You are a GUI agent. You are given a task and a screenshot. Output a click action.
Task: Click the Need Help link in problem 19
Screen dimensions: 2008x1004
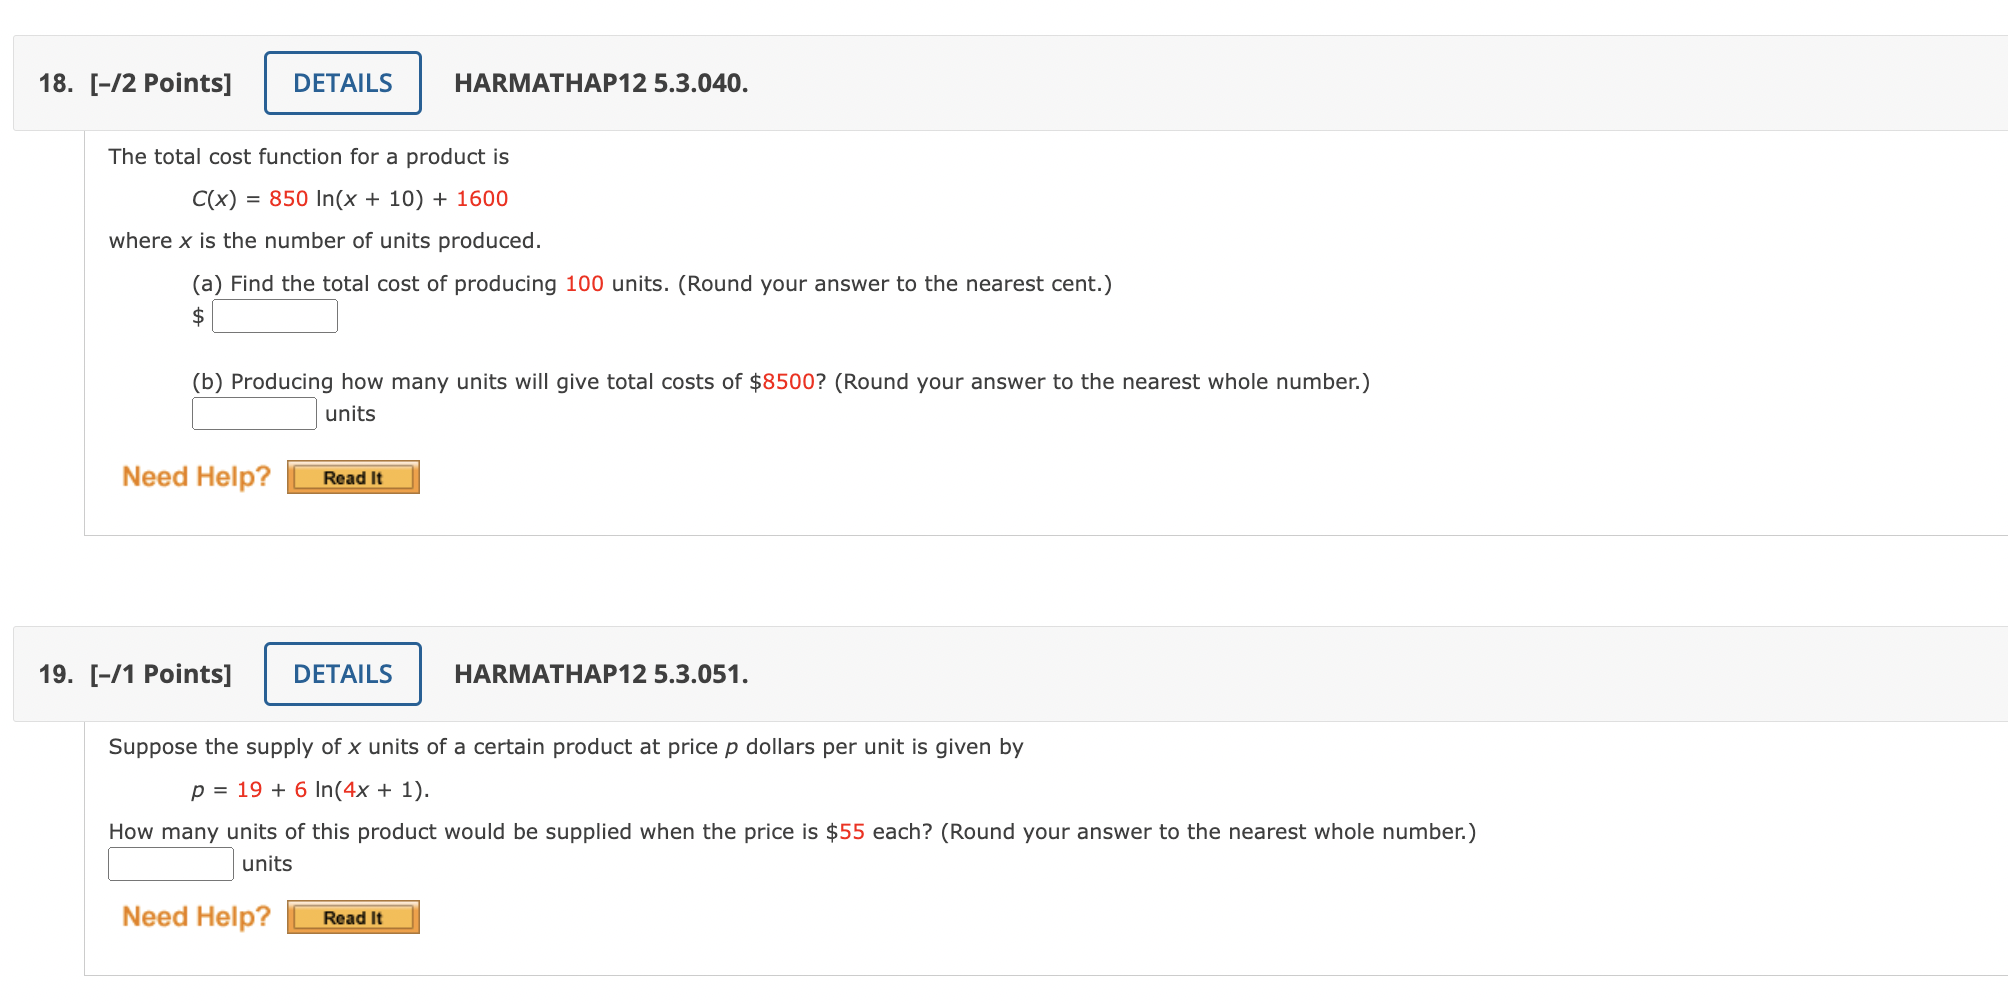(196, 915)
